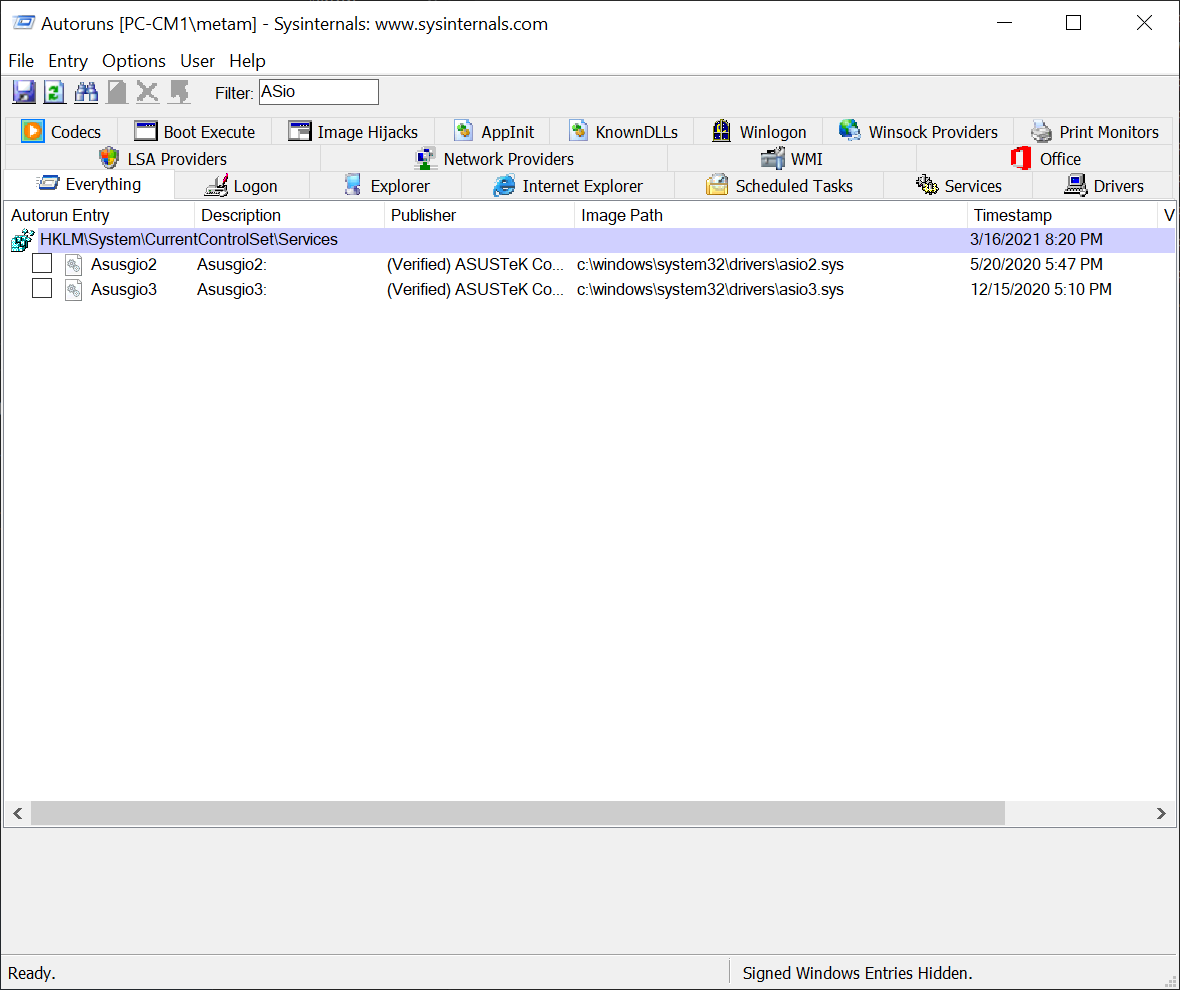This screenshot has width=1180, height=990.
Task: Select the AppInit tab
Action: coord(493,132)
